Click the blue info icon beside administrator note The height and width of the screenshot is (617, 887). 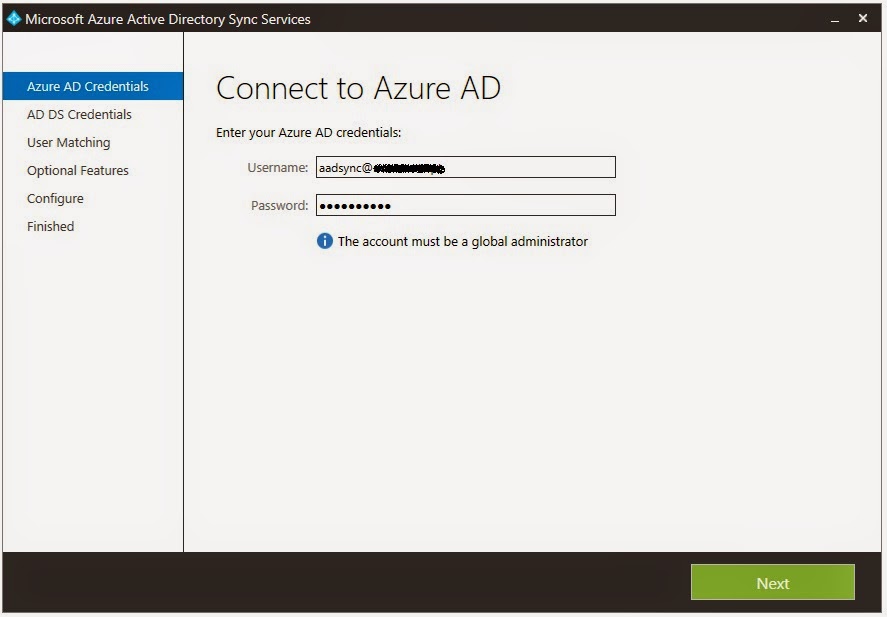tap(325, 241)
